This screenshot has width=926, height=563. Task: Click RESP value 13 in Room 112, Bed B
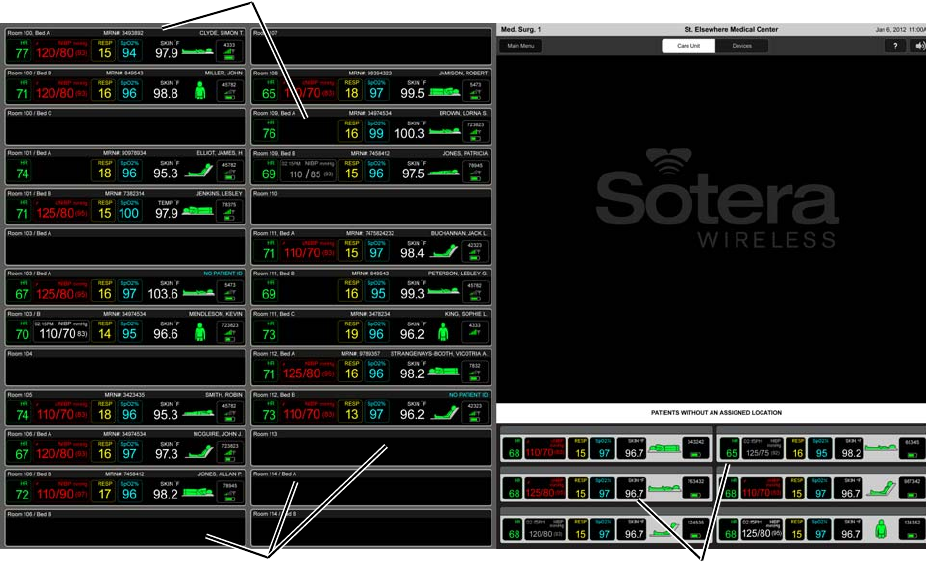pyautogui.click(x=351, y=414)
